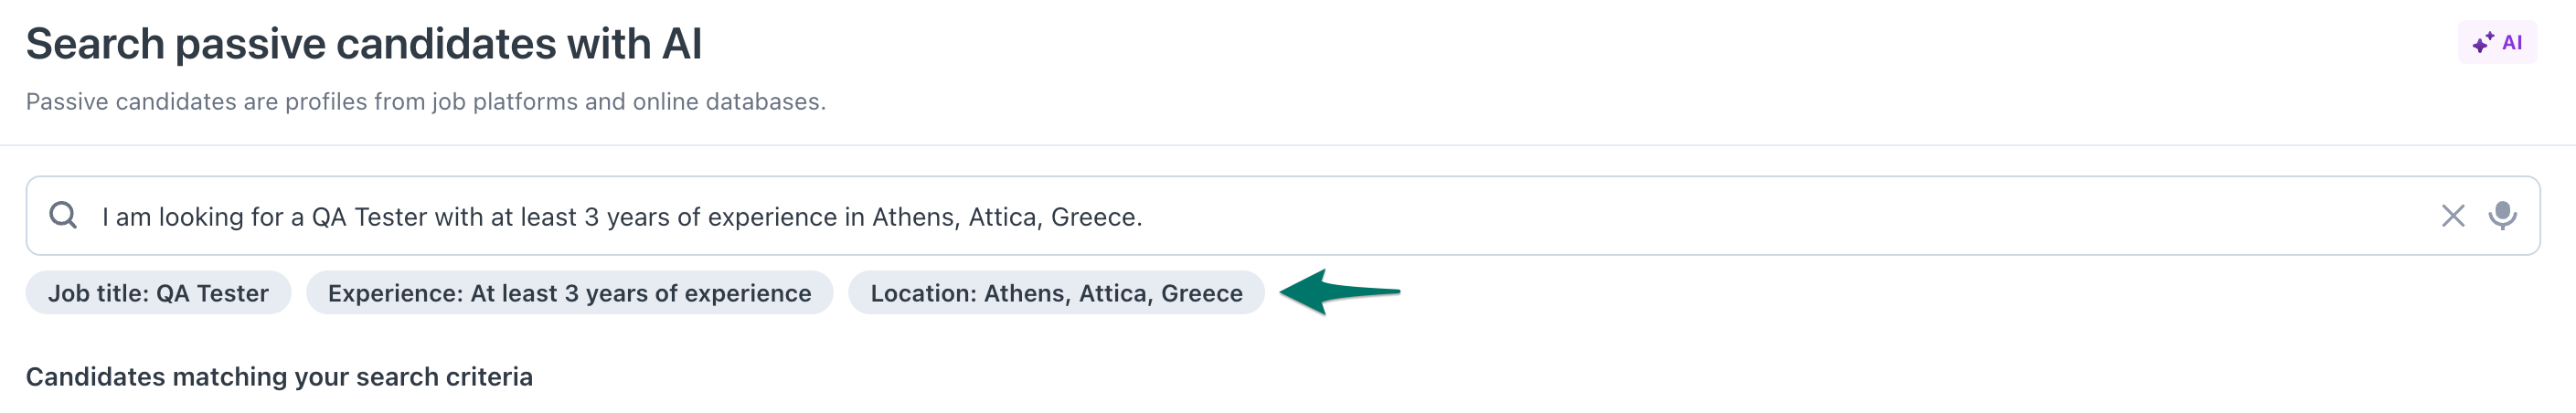Open the AI badge button
The image size is (2576, 413).
coord(2497,42)
